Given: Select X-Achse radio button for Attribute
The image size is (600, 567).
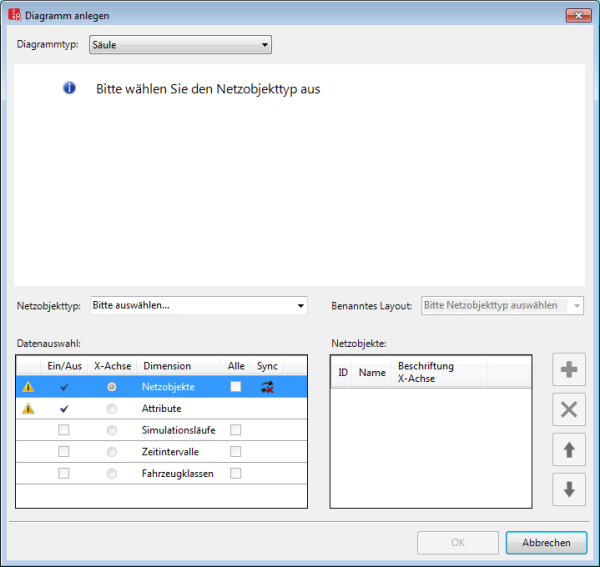Looking at the screenshot, I should point(111,408).
